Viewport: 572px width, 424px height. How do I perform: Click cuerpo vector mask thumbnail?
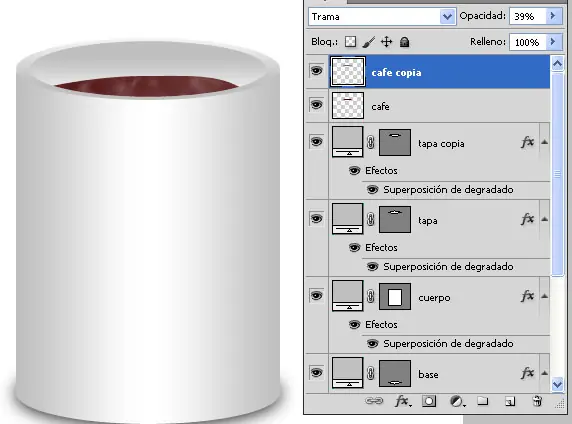pyautogui.click(x=395, y=296)
